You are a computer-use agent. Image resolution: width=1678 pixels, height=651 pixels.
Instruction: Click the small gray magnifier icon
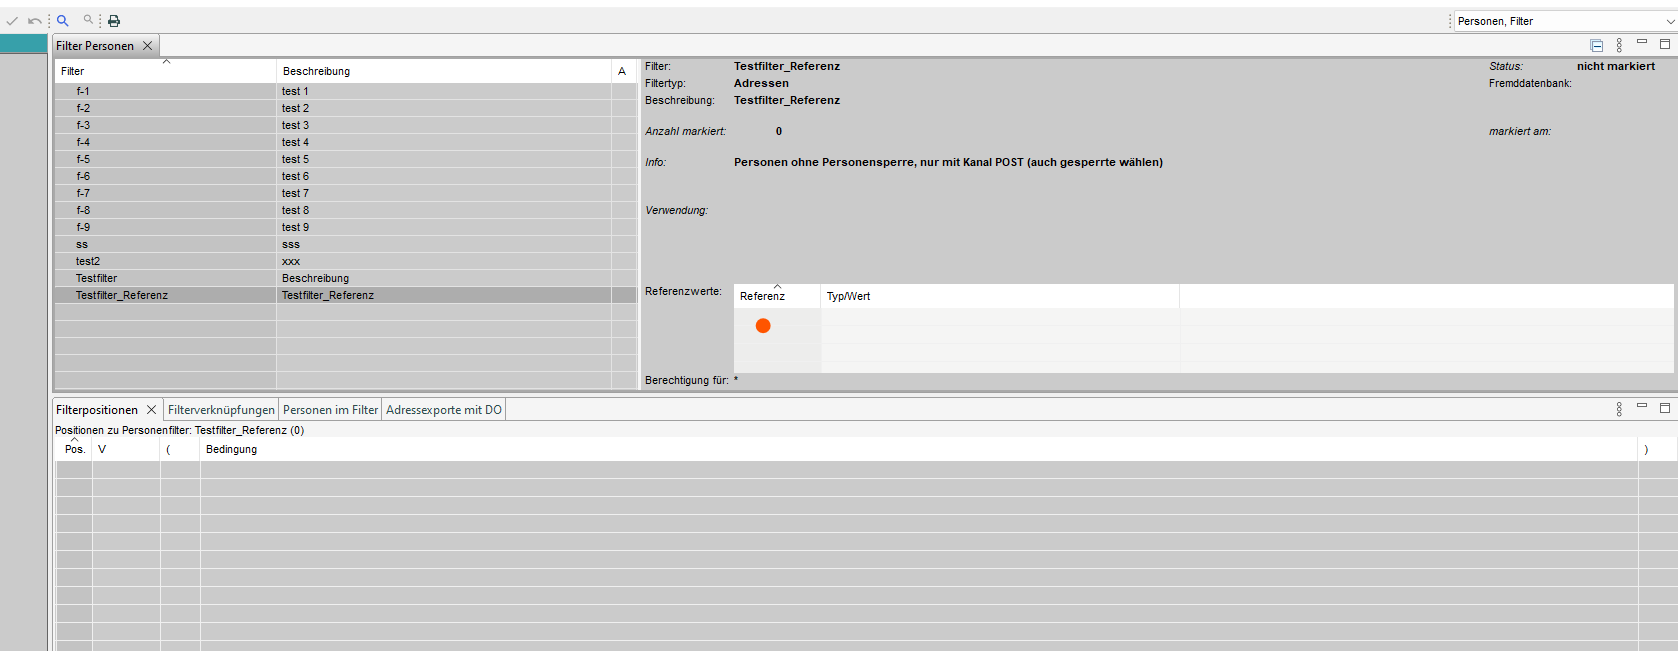[88, 20]
